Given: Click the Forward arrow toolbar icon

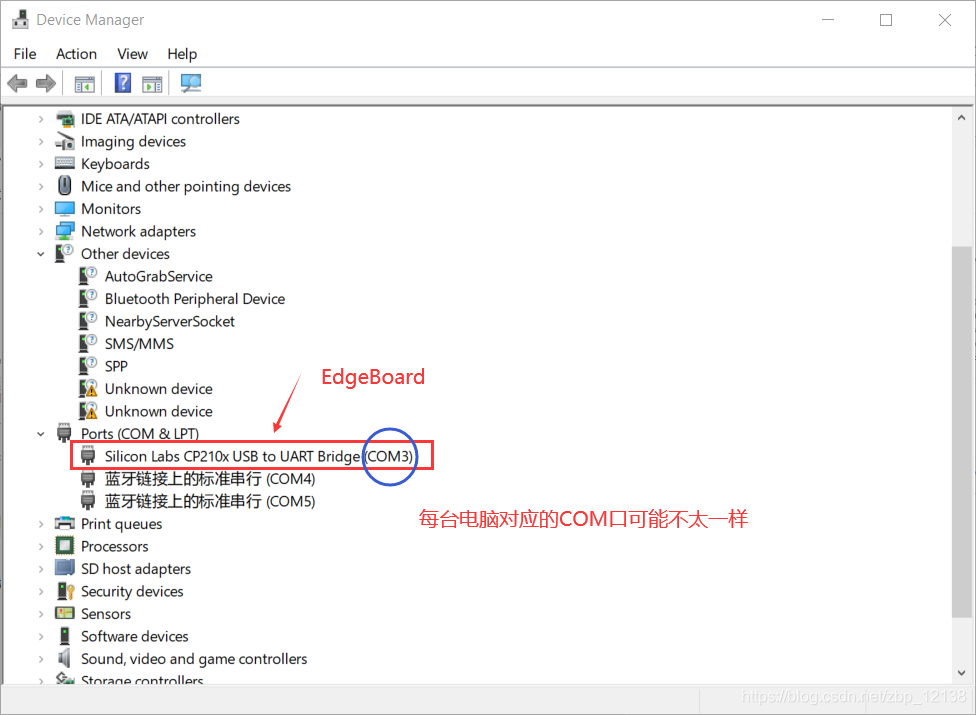Looking at the screenshot, I should pyautogui.click(x=46, y=83).
